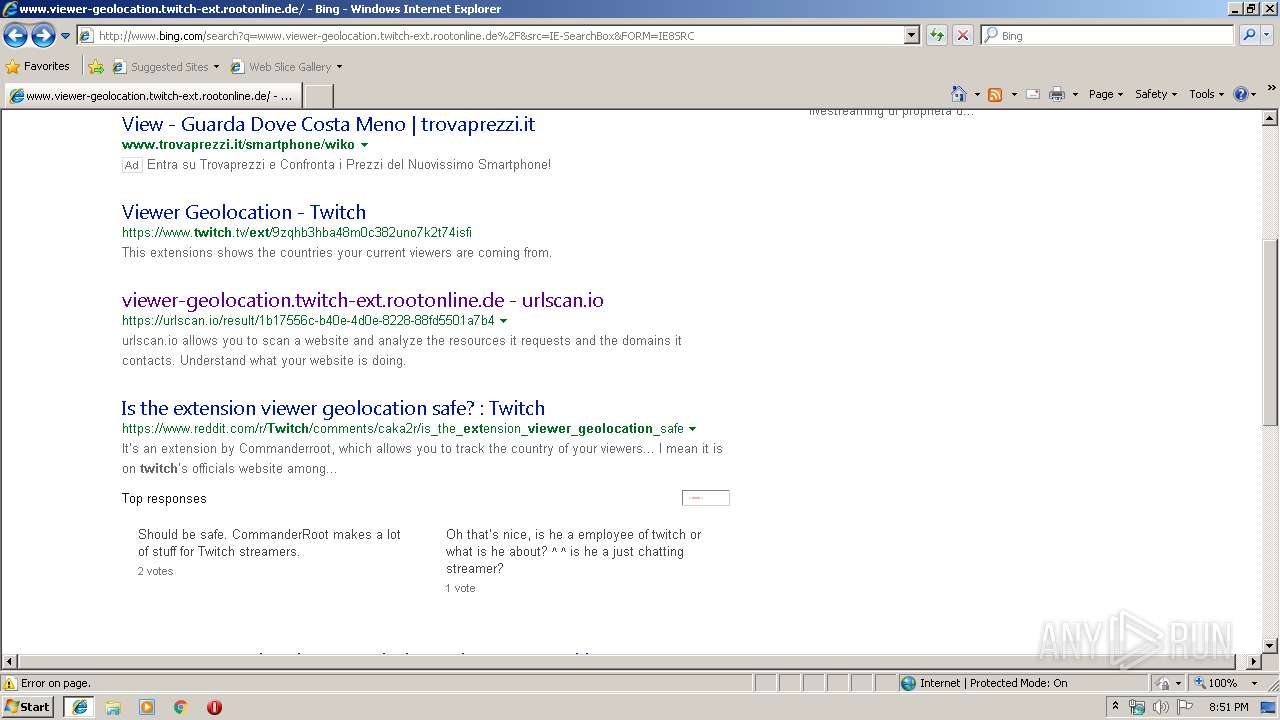This screenshot has height=720, width=1280.
Task: Click 'Error on page' warning icon
Action: tap(10, 683)
